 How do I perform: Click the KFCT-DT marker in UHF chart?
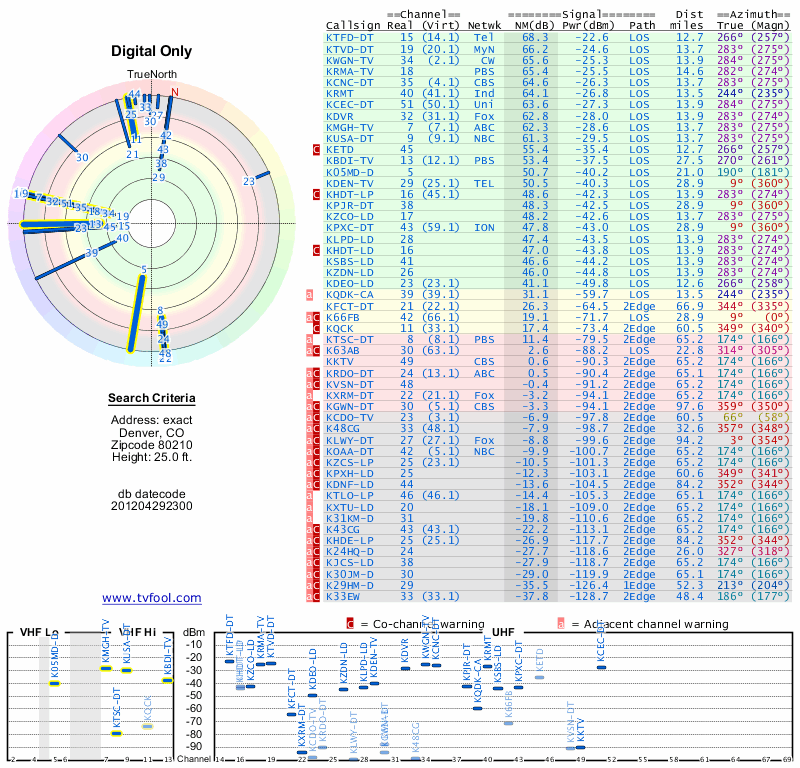coord(291,714)
